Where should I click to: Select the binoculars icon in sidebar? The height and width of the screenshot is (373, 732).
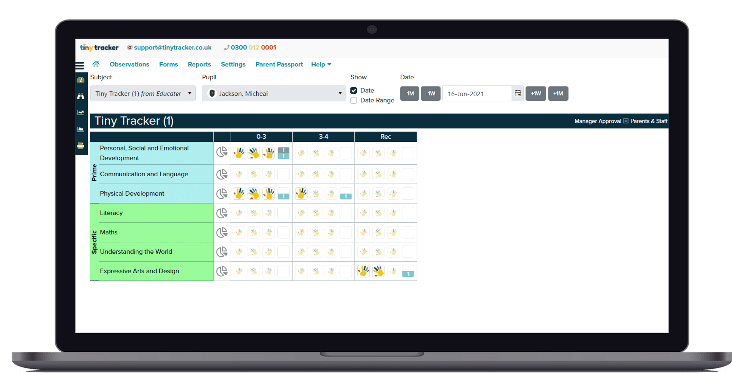pyautogui.click(x=81, y=96)
